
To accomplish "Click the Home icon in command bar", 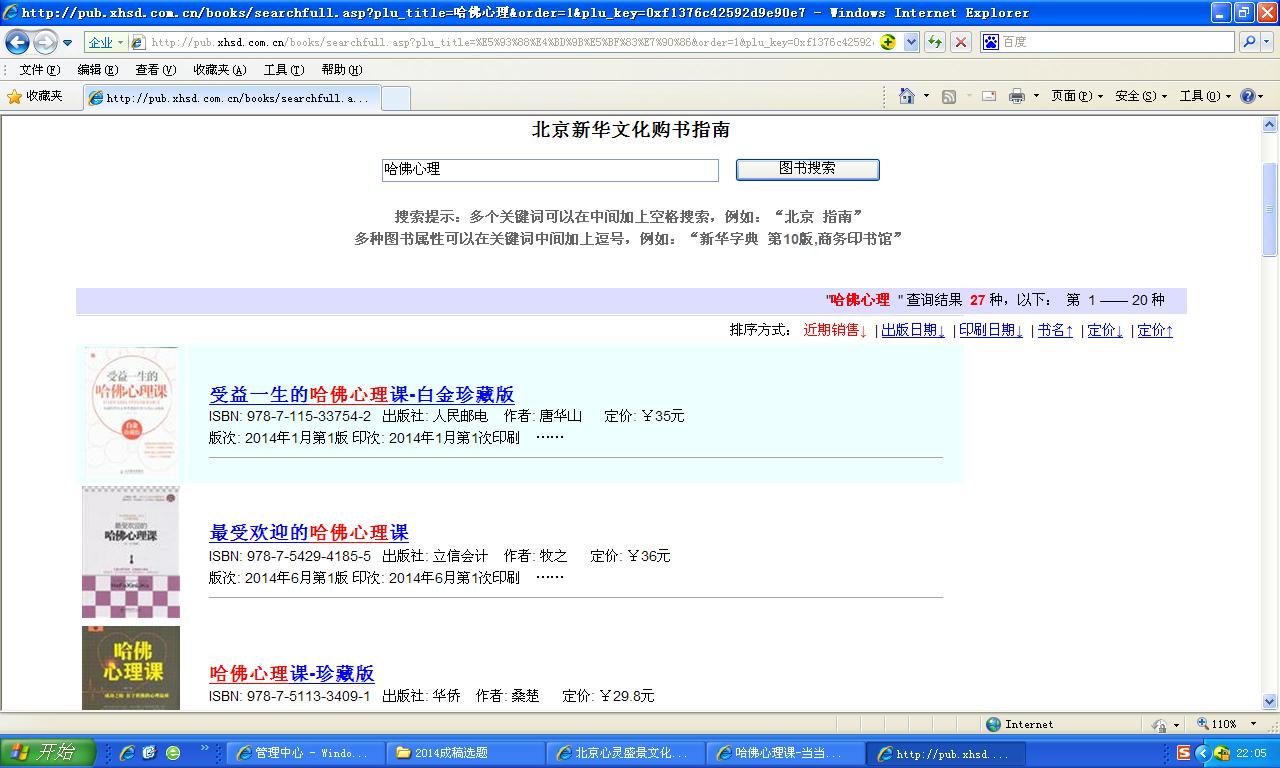I will [x=907, y=96].
